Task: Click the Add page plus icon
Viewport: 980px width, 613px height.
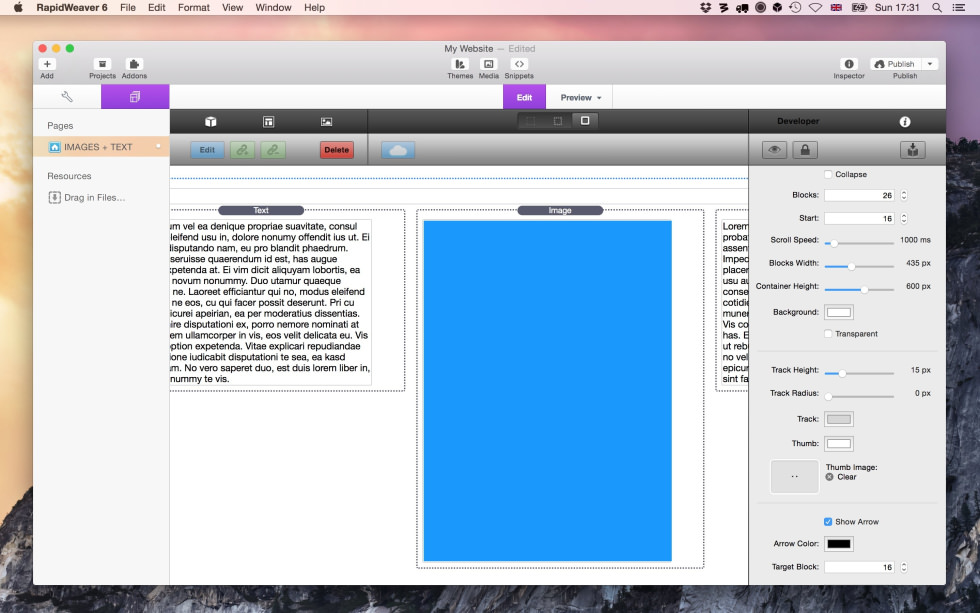Action: point(47,64)
